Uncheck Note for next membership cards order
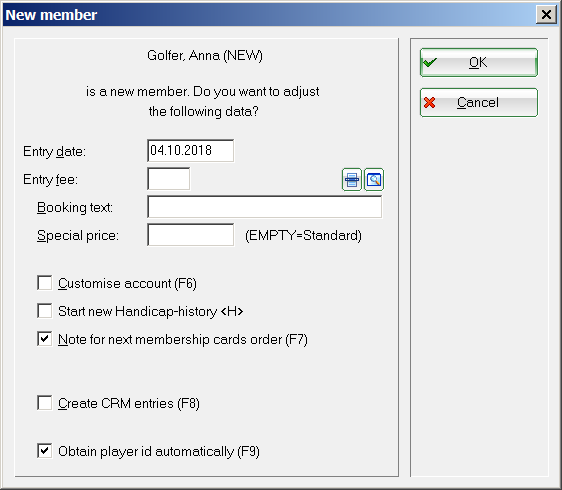Viewport: 562px width, 490px height. pyautogui.click(x=44, y=339)
